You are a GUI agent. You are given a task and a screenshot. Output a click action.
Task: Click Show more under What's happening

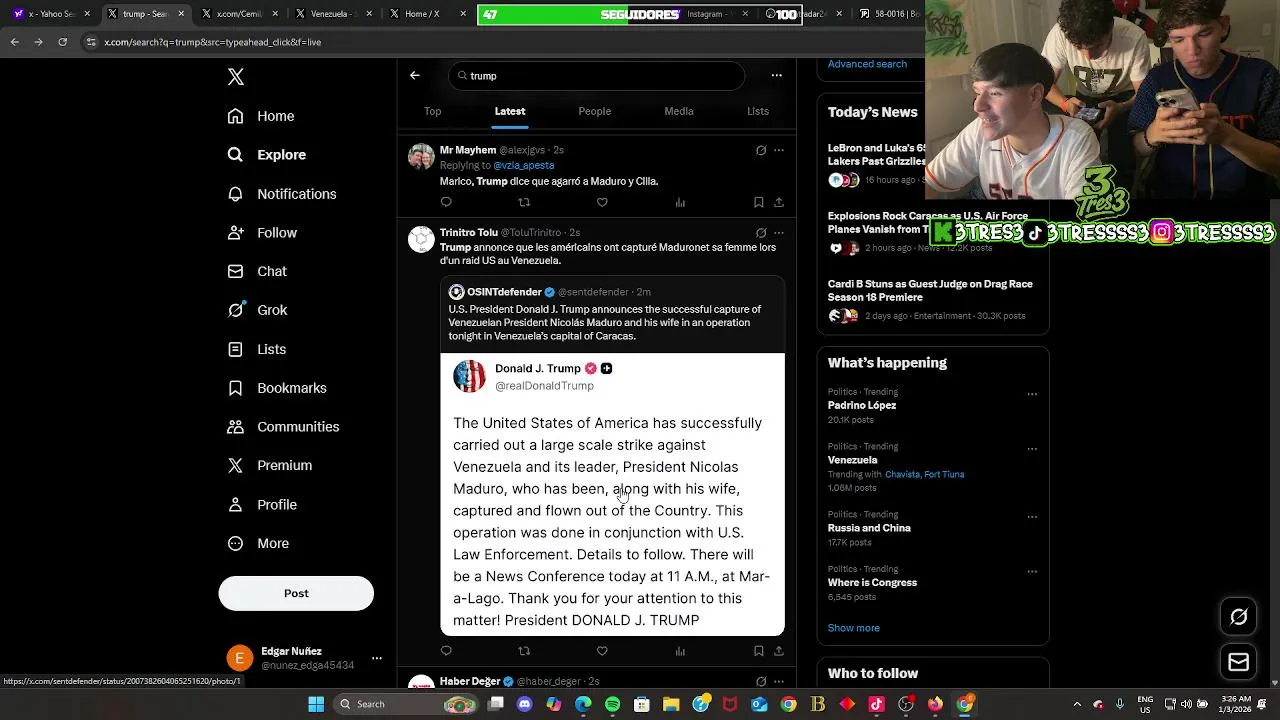(x=853, y=628)
